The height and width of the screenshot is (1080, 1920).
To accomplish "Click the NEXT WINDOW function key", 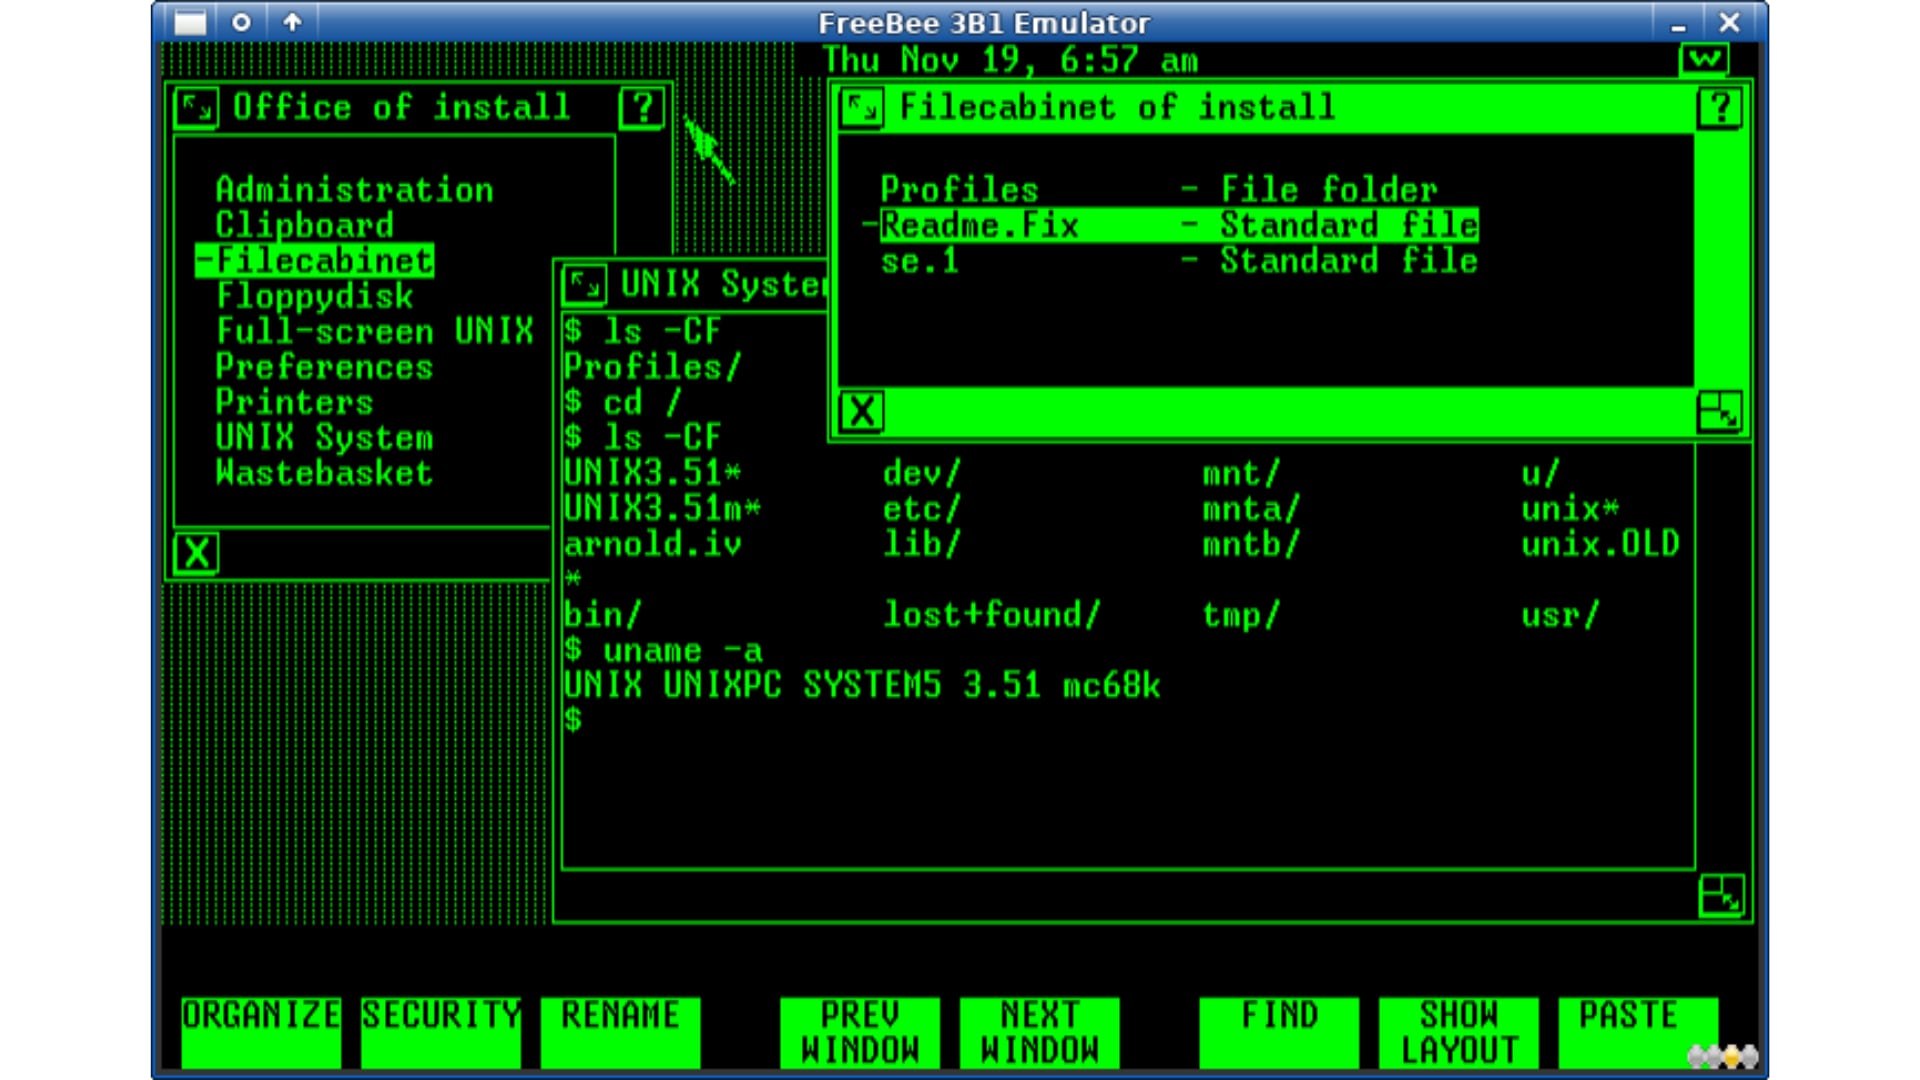I will pyautogui.click(x=1040, y=1033).
